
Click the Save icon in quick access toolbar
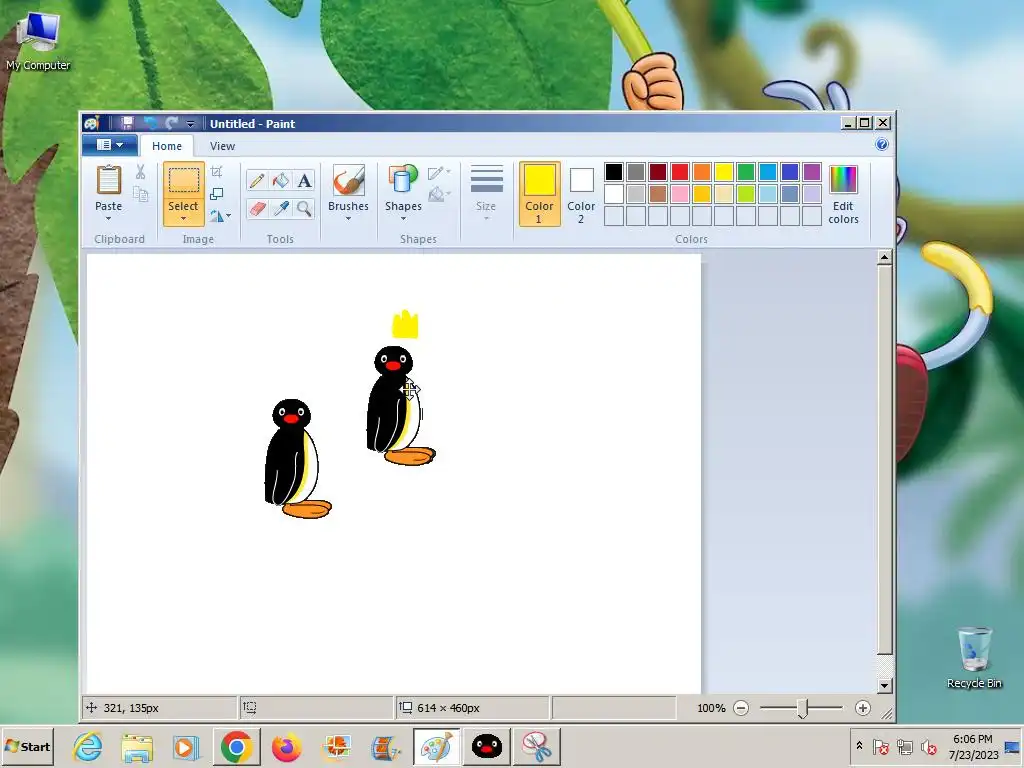click(127, 123)
